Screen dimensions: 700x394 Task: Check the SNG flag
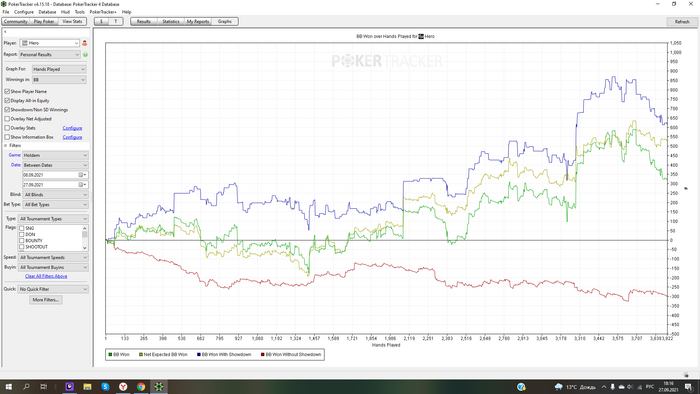[x=21, y=228]
